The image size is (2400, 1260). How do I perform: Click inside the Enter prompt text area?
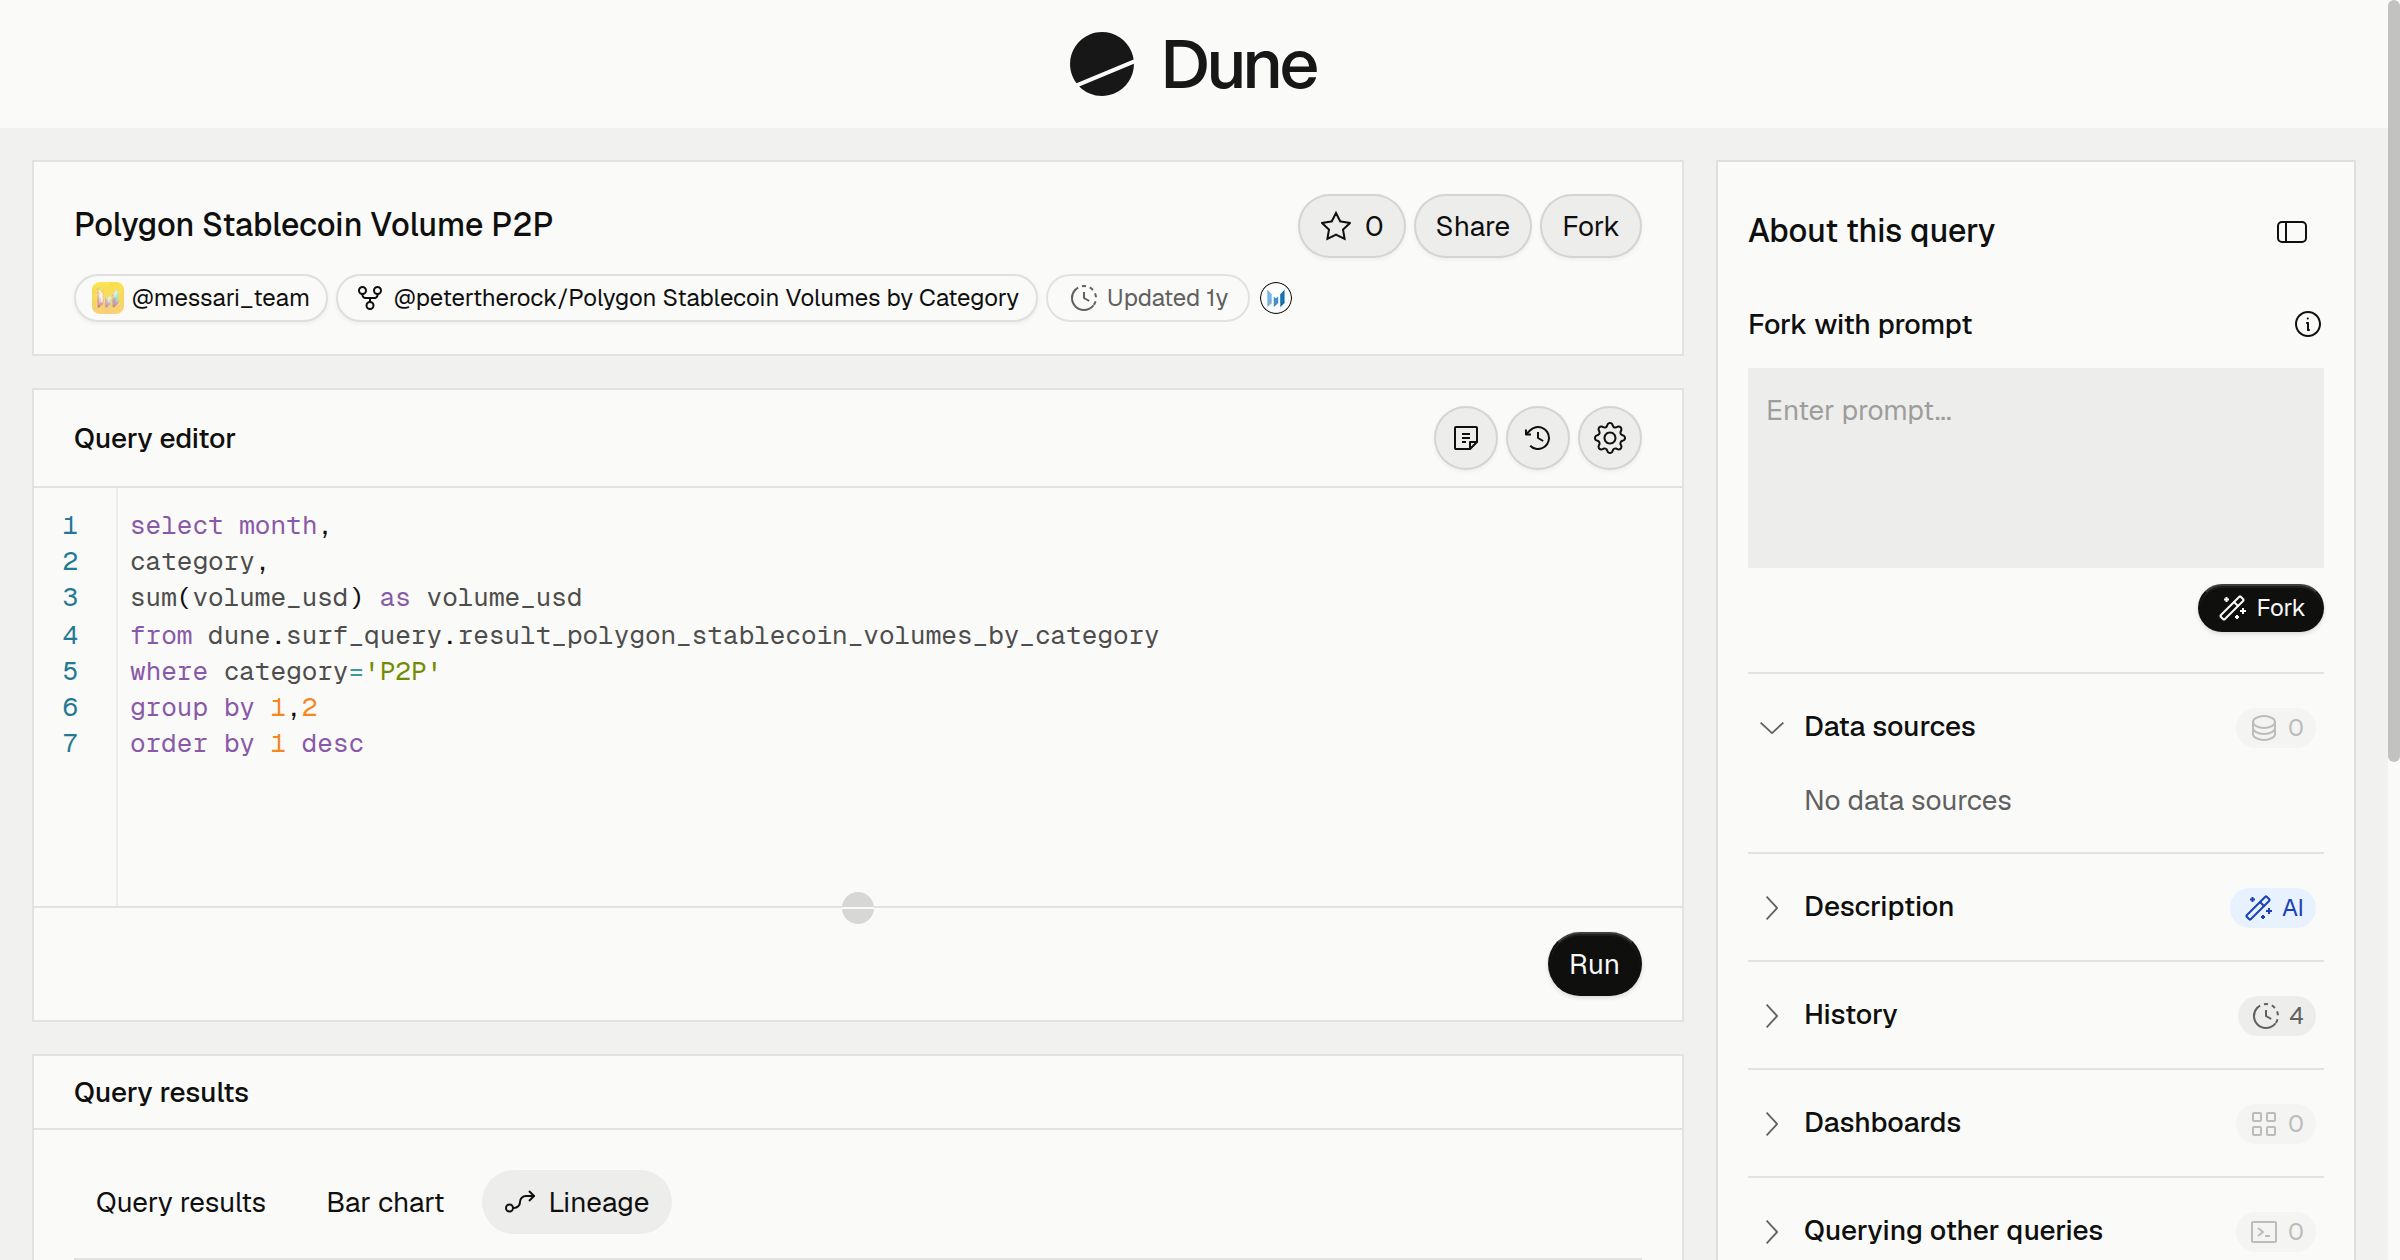pos(2035,468)
